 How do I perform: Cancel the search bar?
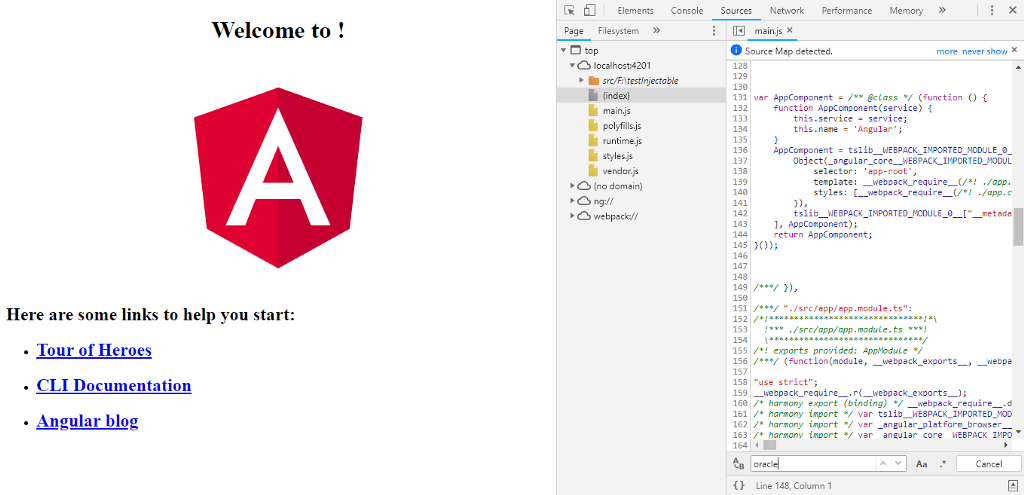pos(988,464)
